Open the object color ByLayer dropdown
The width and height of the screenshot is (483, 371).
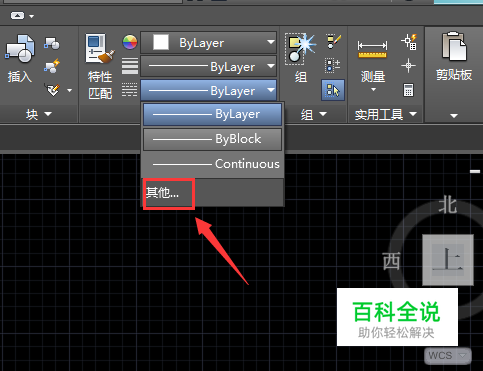(x=209, y=42)
